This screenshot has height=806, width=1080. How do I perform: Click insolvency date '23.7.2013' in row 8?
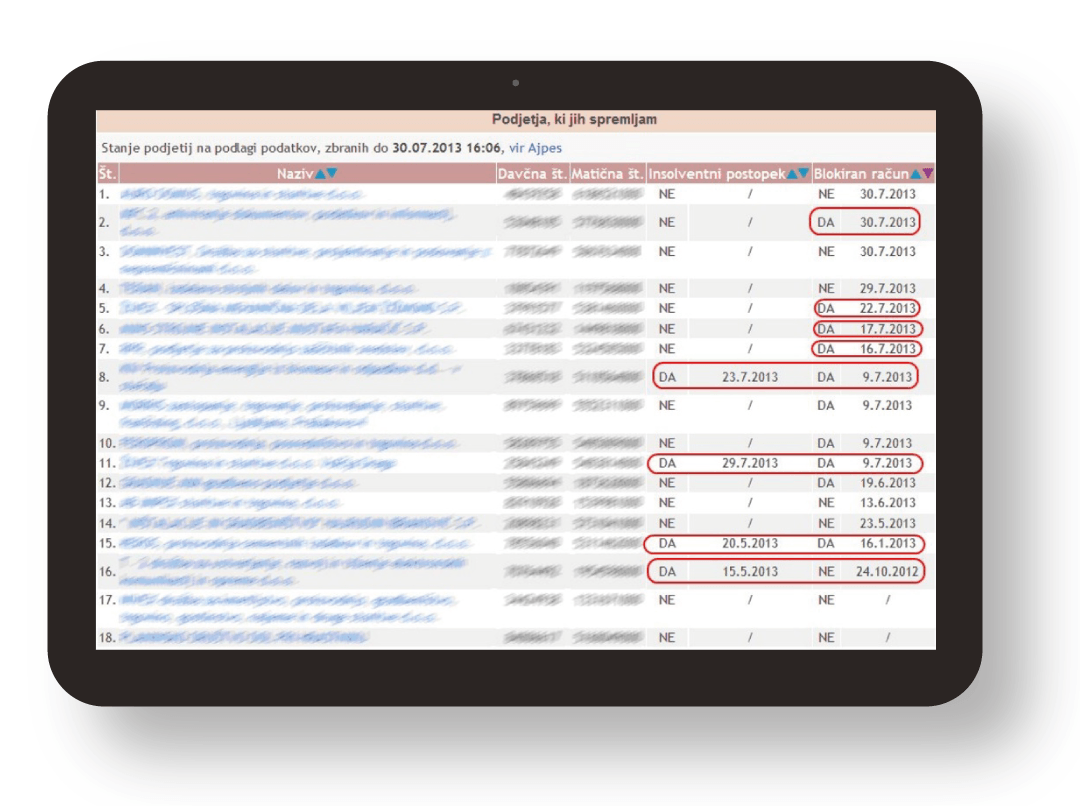point(750,378)
